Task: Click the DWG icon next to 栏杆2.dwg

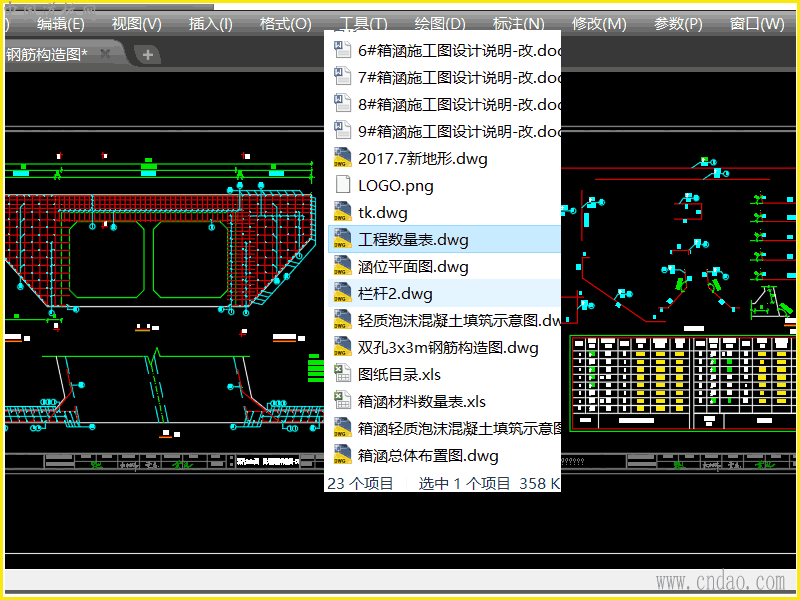Action: coord(342,293)
